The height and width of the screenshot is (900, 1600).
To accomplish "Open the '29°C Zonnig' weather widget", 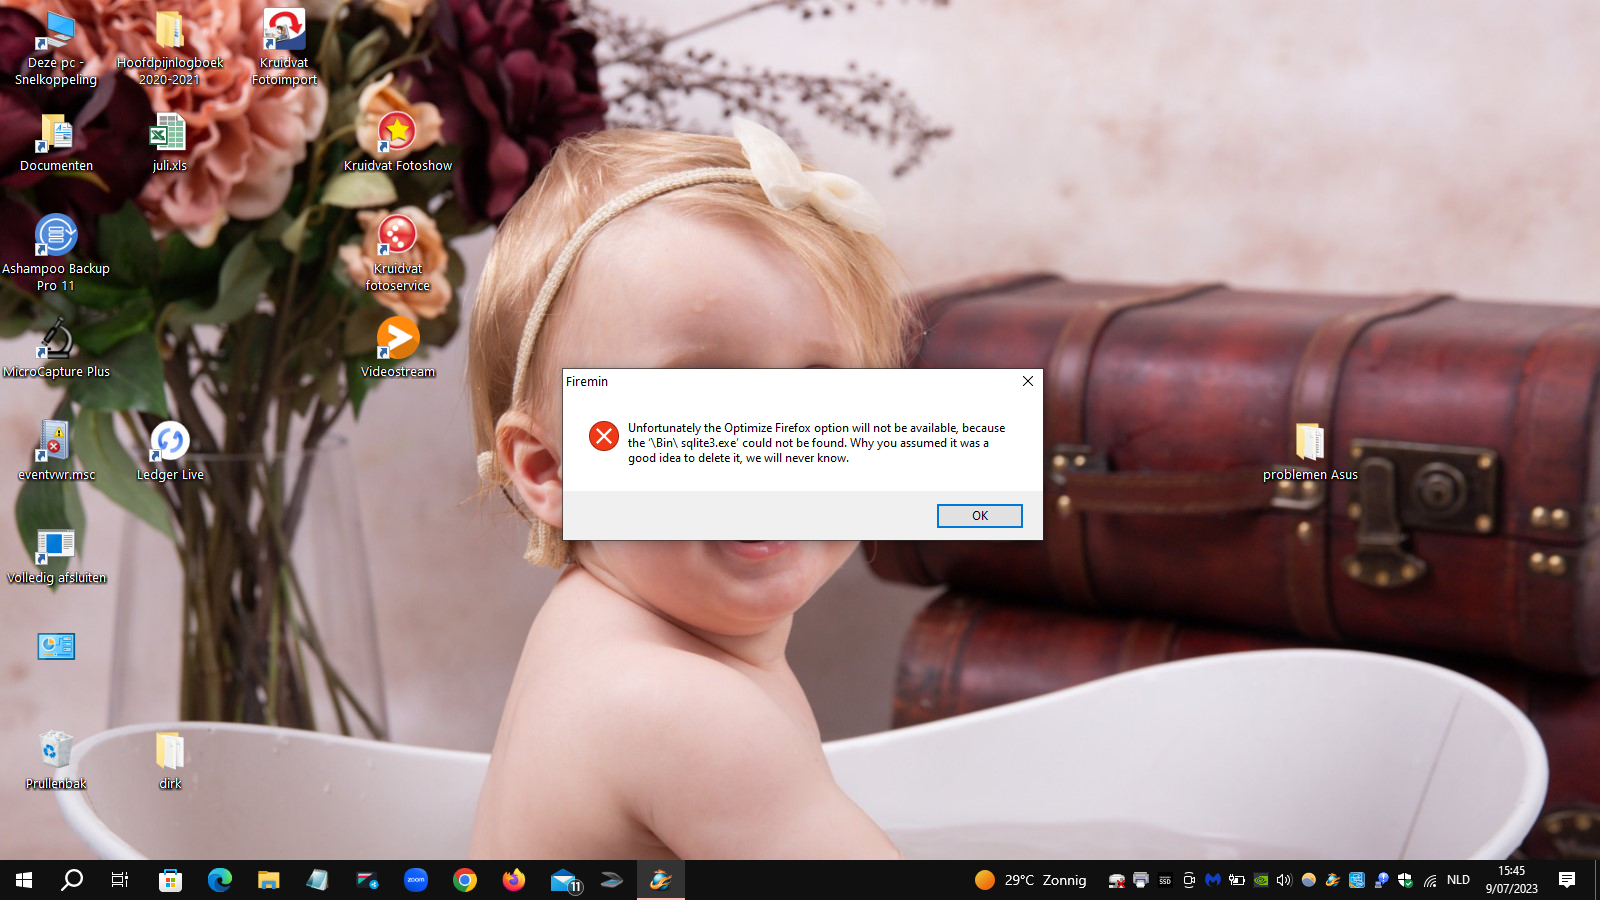I will point(1030,880).
